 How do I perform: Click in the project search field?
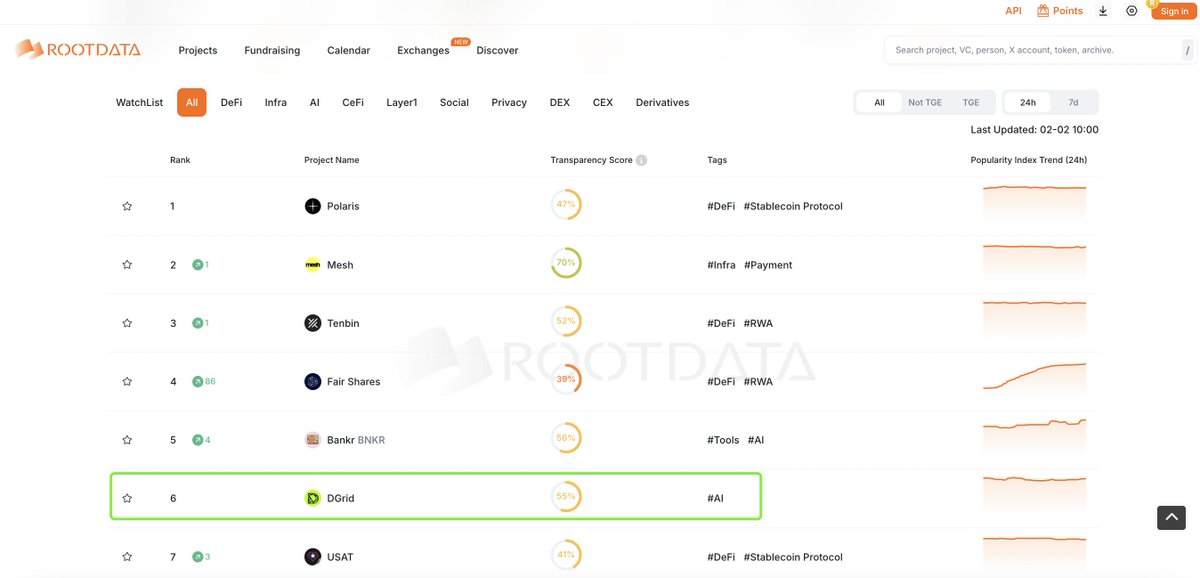[1039, 50]
